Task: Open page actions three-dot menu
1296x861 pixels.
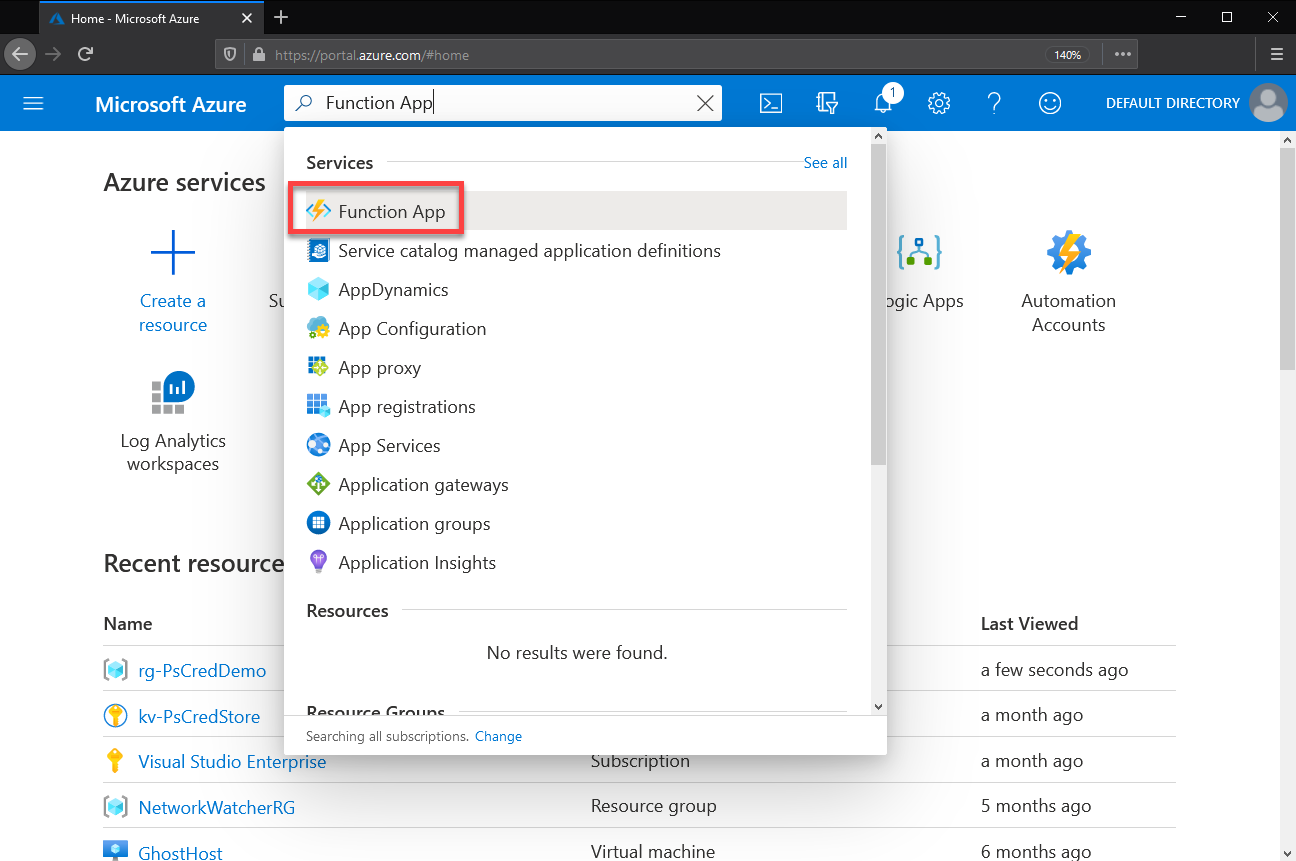Action: (x=1123, y=55)
